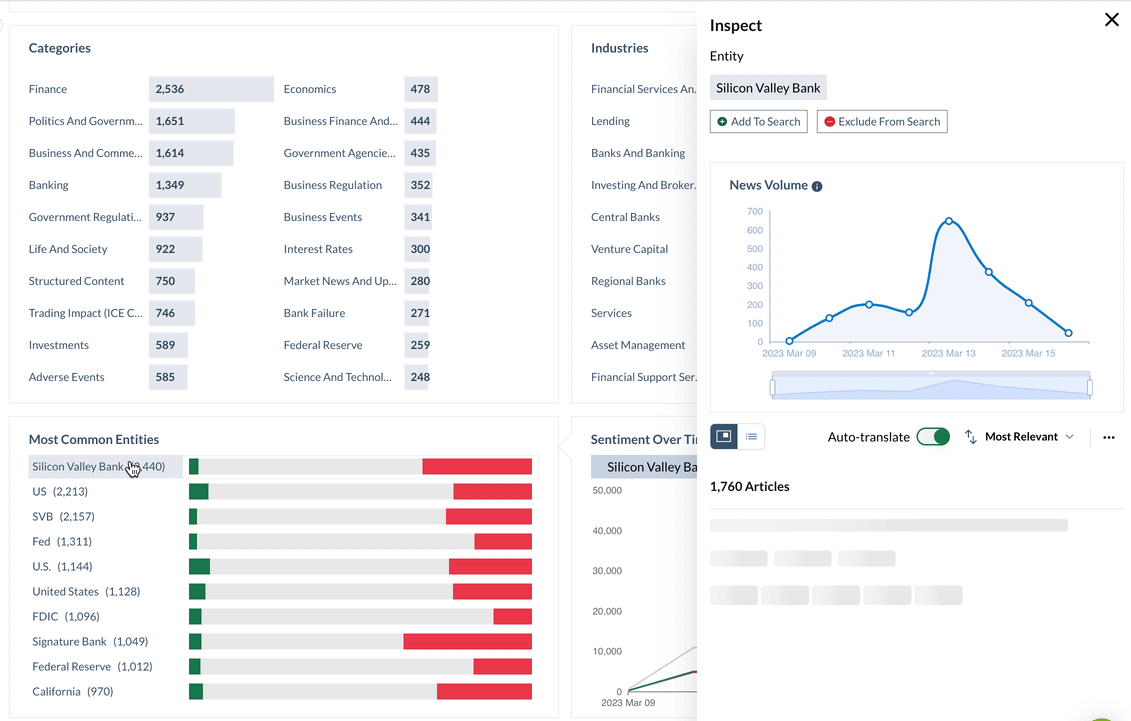Select the Lending industry
Screen dimensions: 1131x721
click(610, 121)
